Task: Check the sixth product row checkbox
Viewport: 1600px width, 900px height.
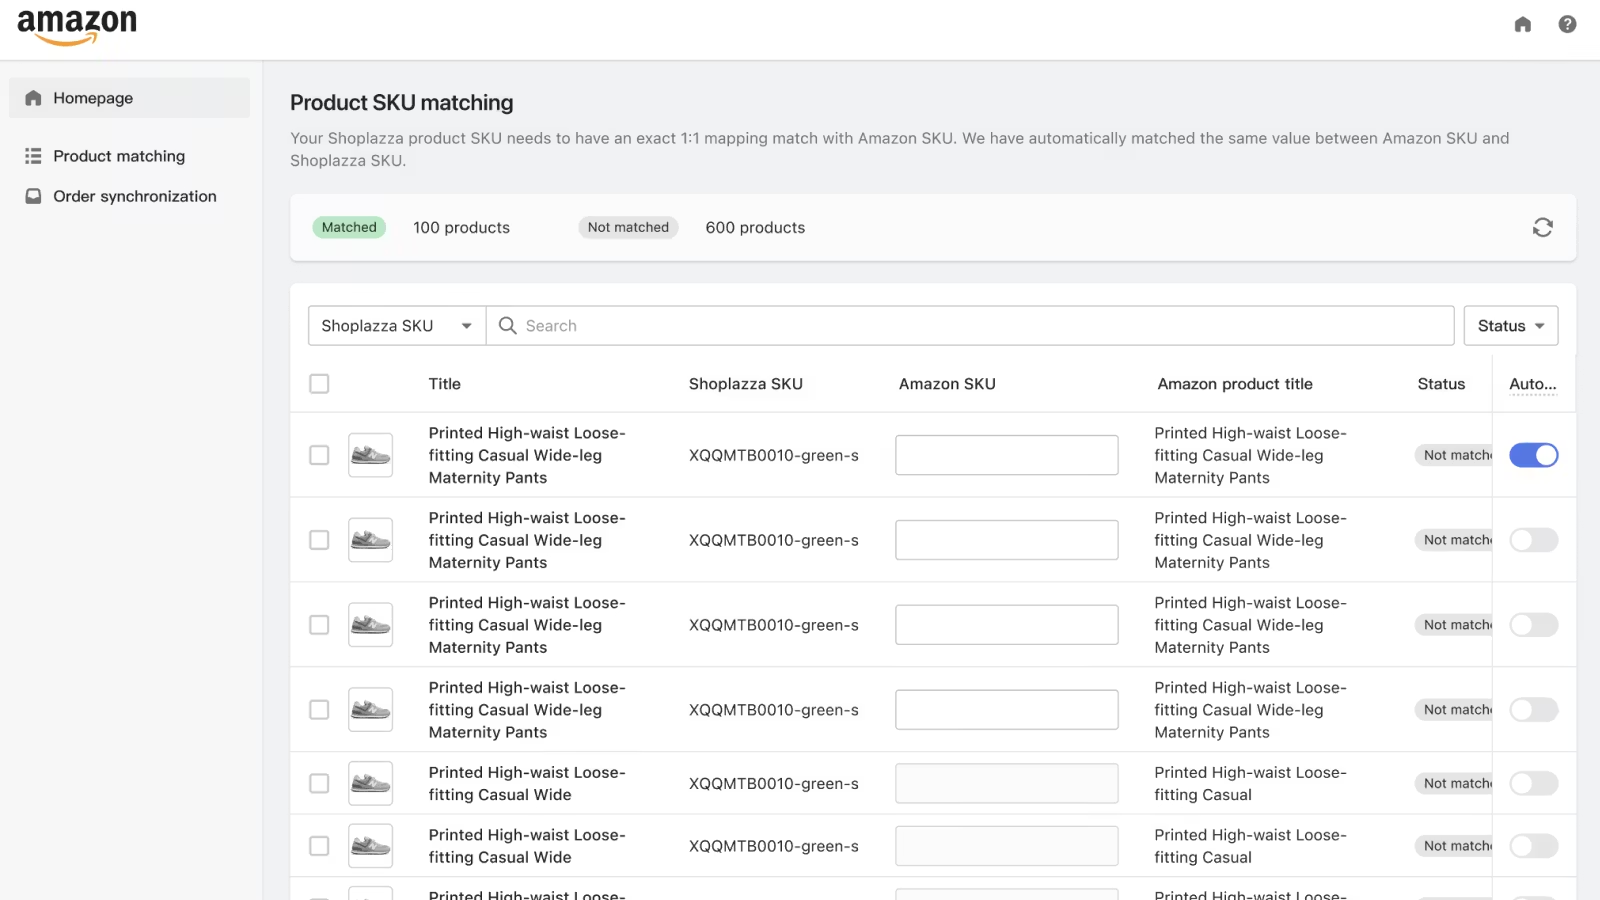Action: tap(319, 846)
